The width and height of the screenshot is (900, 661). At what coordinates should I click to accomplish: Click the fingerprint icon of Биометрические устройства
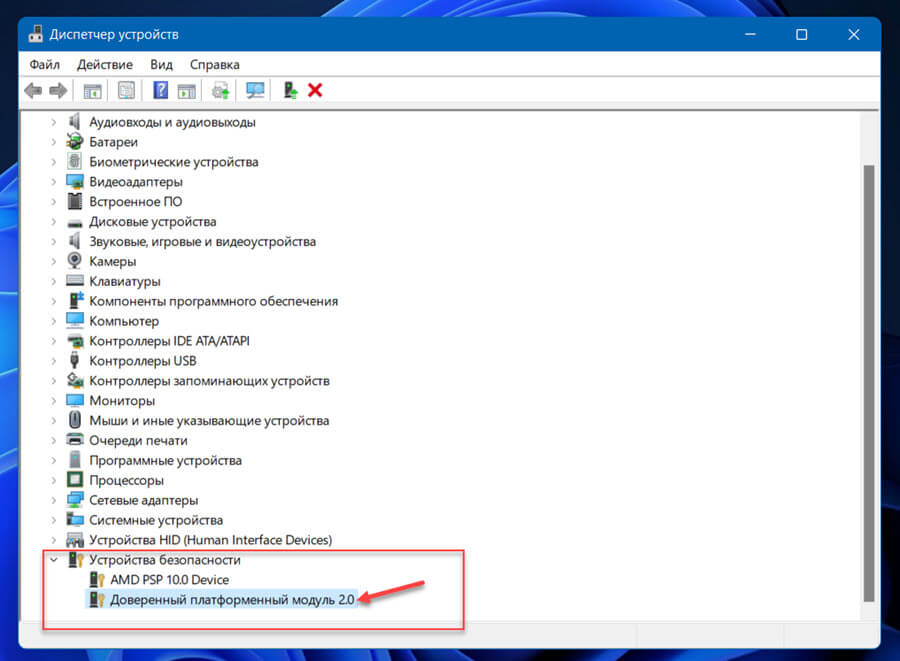coord(75,161)
